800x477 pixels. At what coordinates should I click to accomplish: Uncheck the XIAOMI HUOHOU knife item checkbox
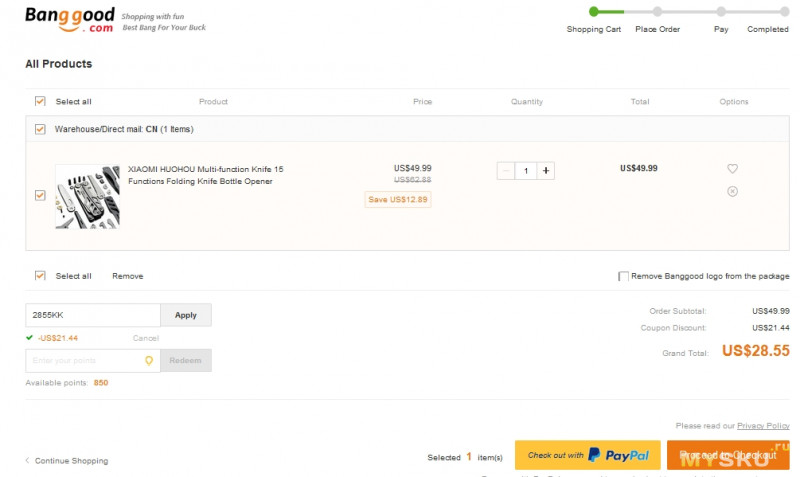pyautogui.click(x=40, y=195)
